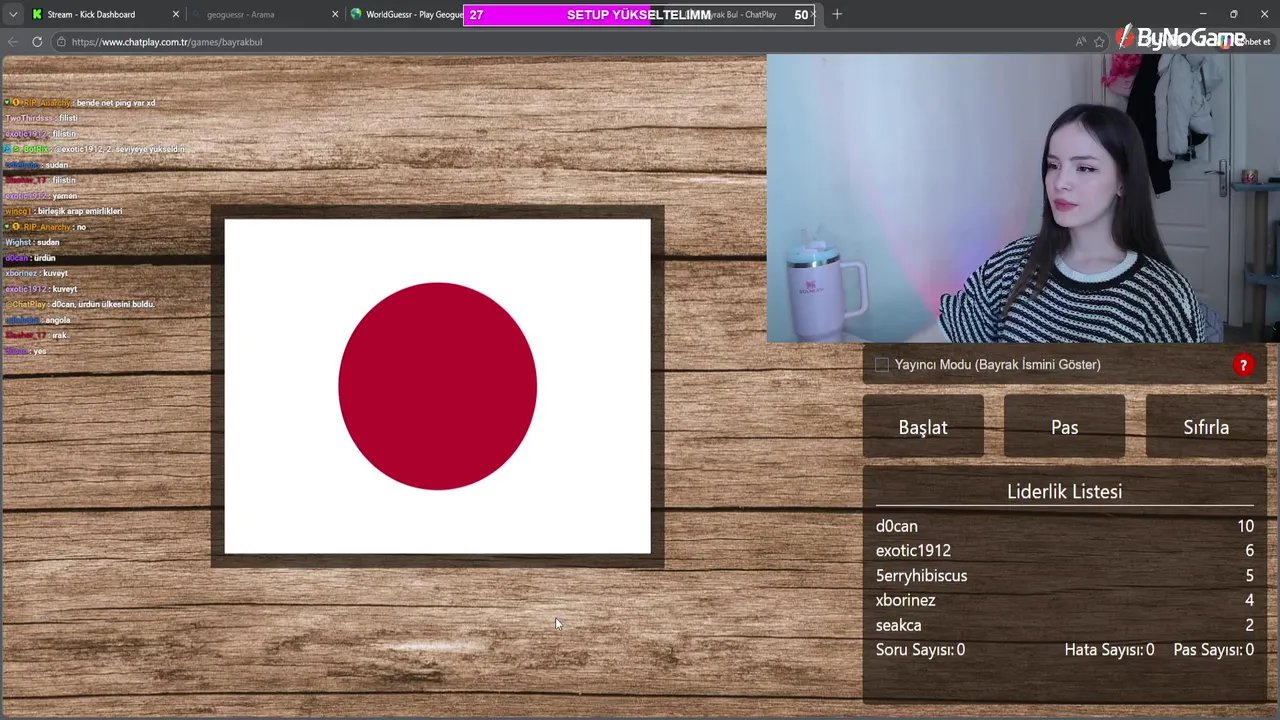Enable Yayıncı Modu (Bayrak İsmini Göster) checkbox
The width and height of the screenshot is (1280, 720).
click(x=882, y=365)
